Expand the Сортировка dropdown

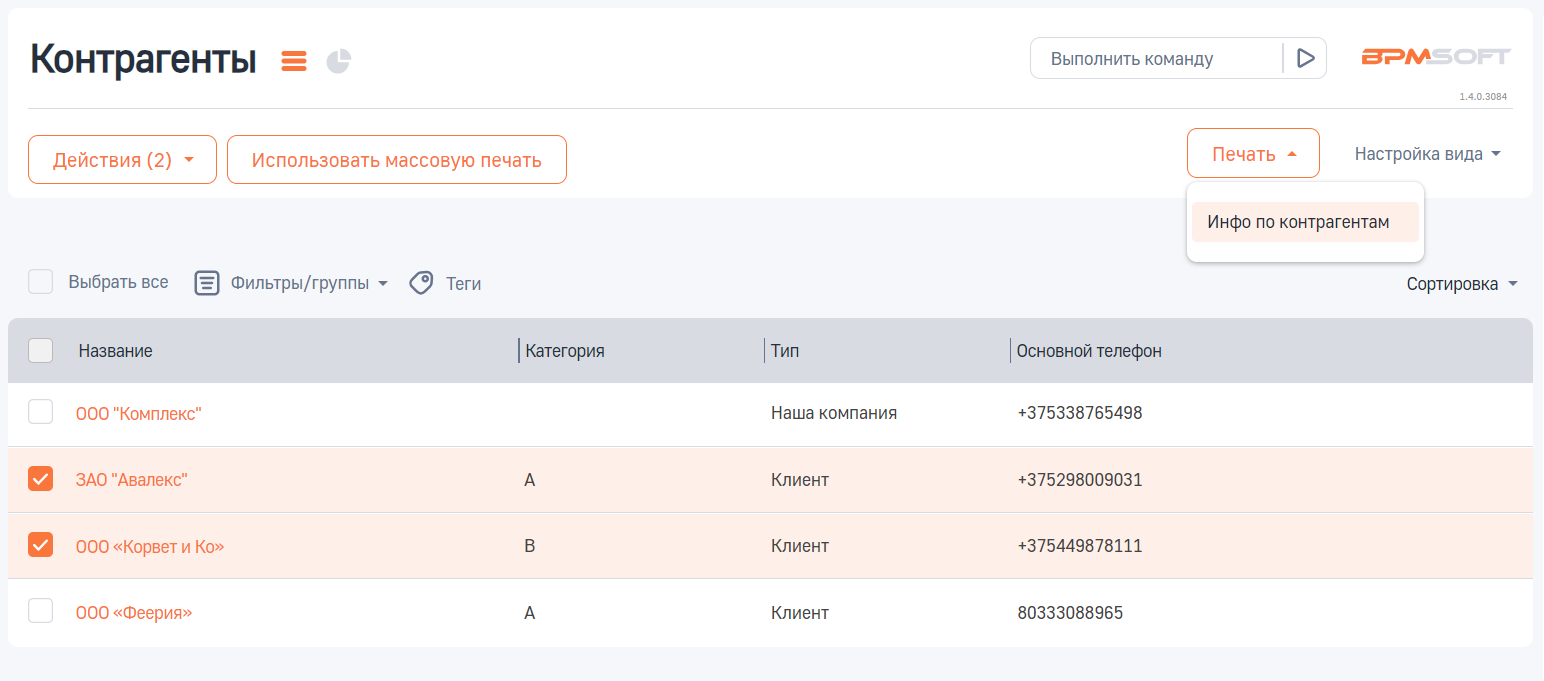click(1461, 284)
